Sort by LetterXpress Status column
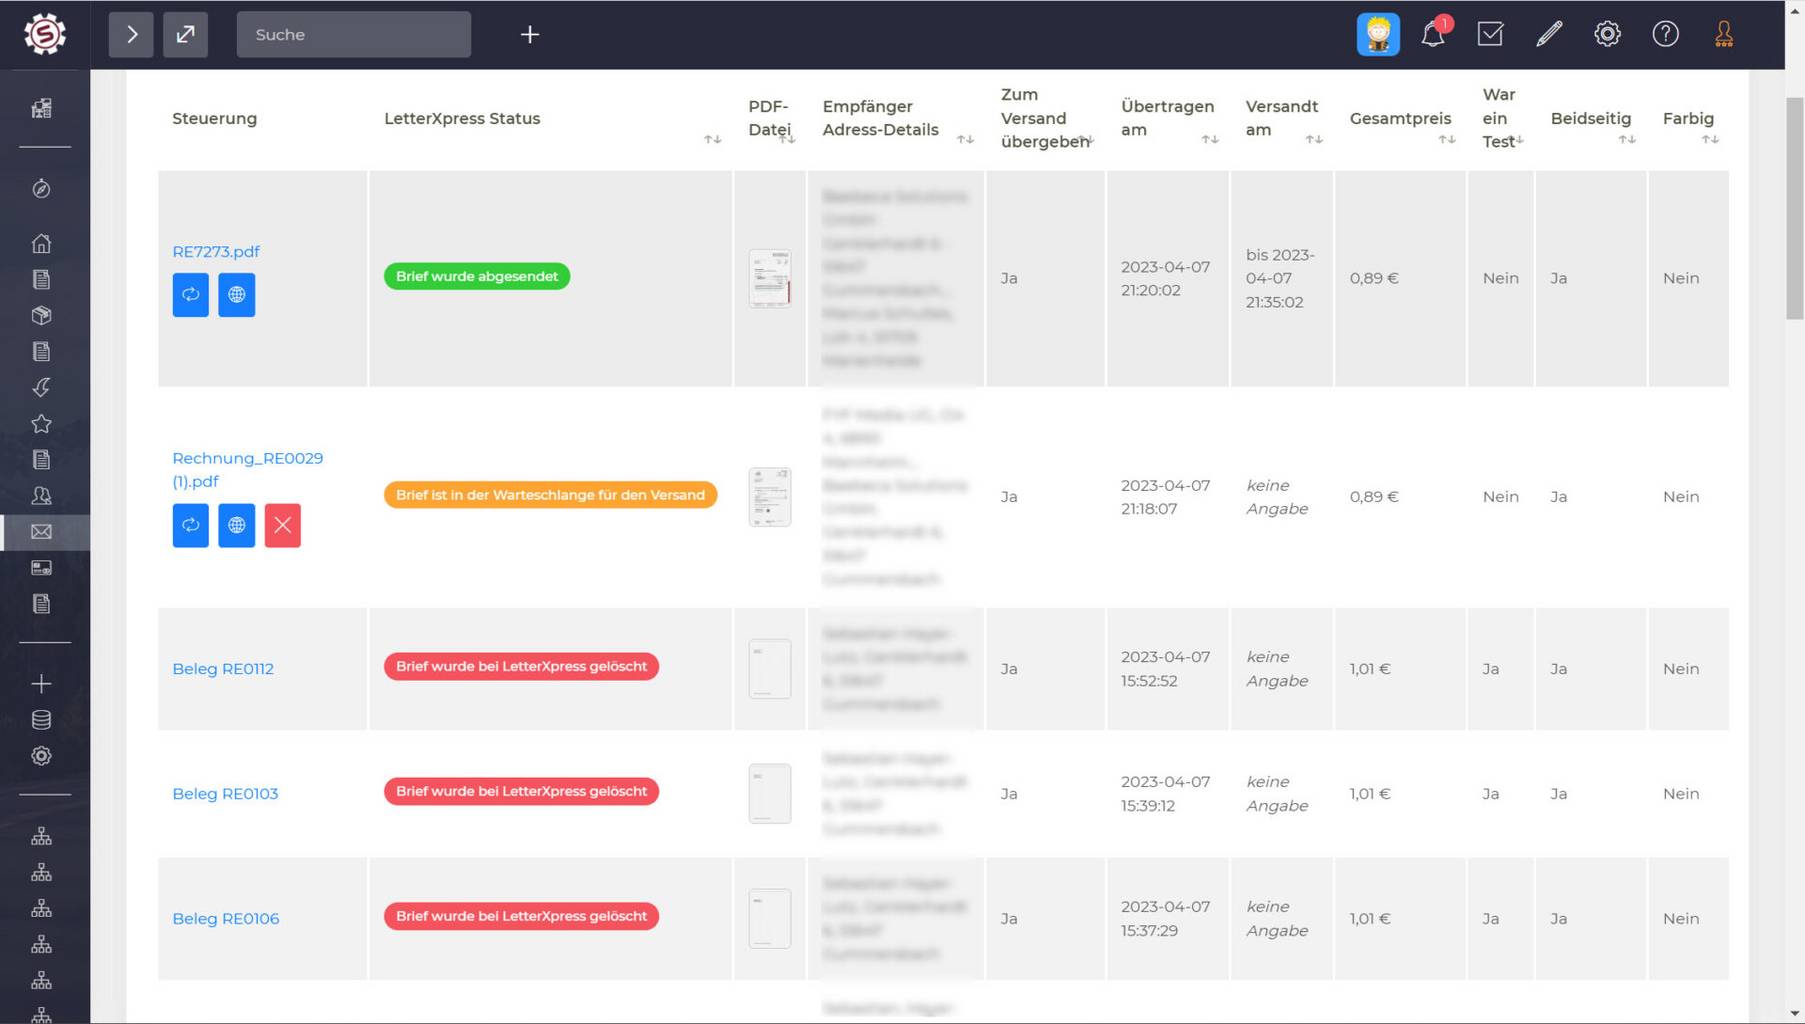The width and height of the screenshot is (1805, 1024). 712,139
